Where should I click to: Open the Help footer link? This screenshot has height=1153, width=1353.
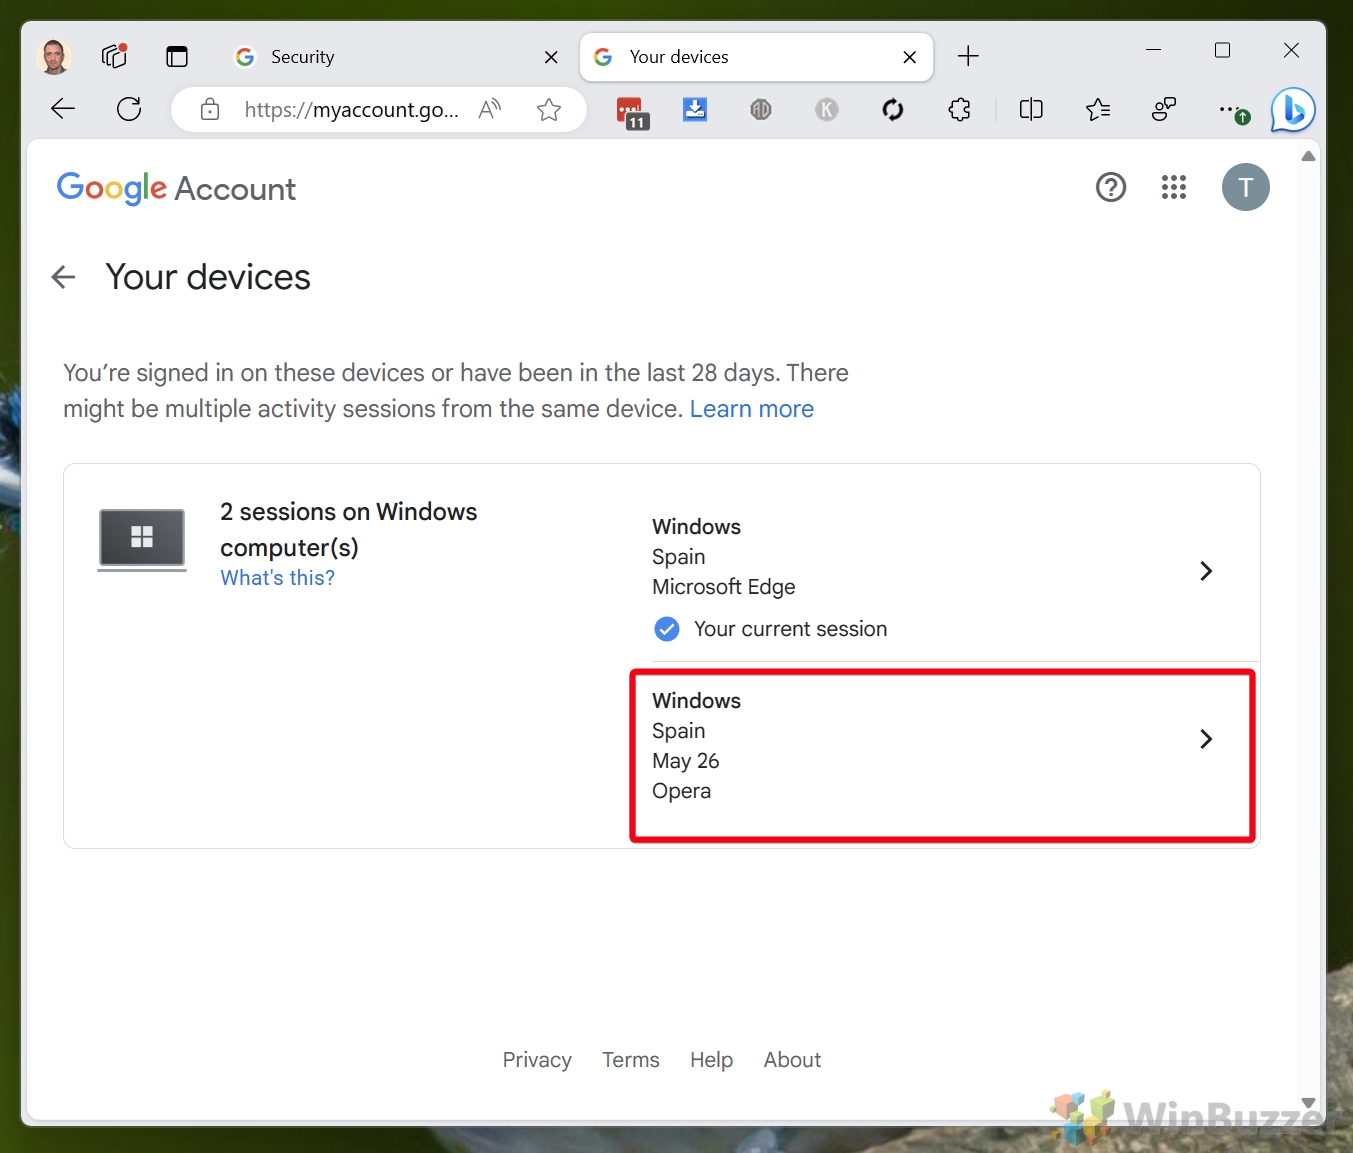point(712,1060)
